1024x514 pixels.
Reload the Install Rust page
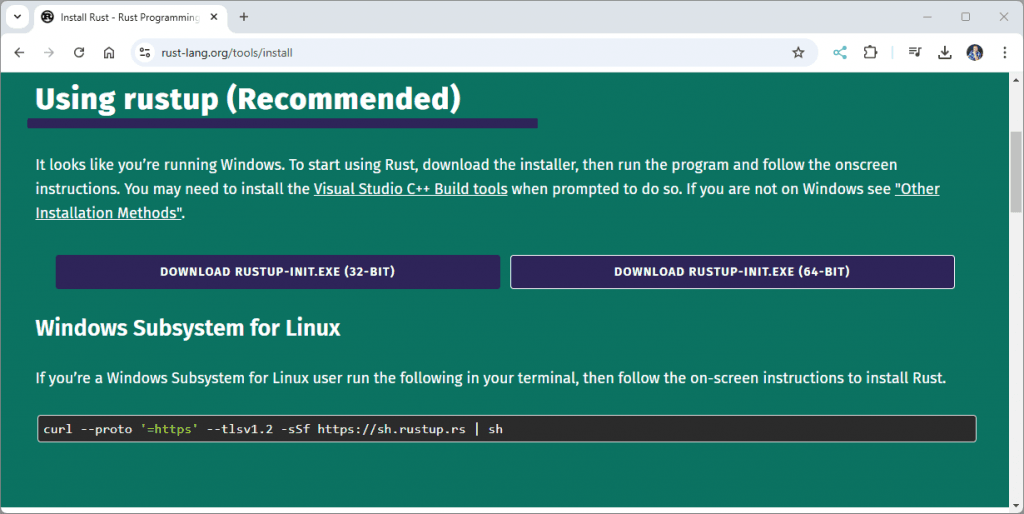click(x=79, y=53)
